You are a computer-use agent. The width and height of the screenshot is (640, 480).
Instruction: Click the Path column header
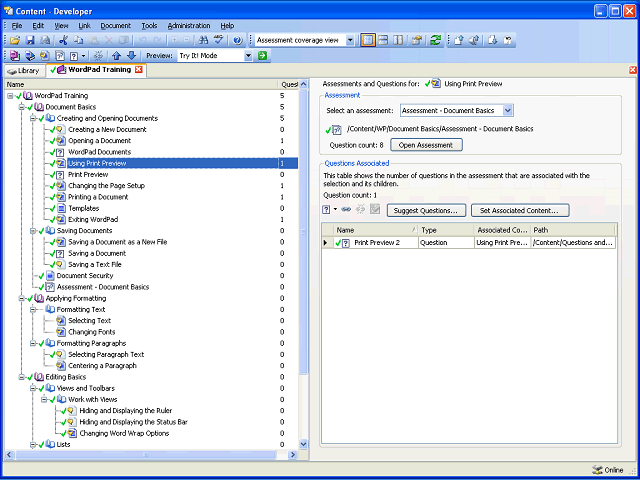coord(573,230)
